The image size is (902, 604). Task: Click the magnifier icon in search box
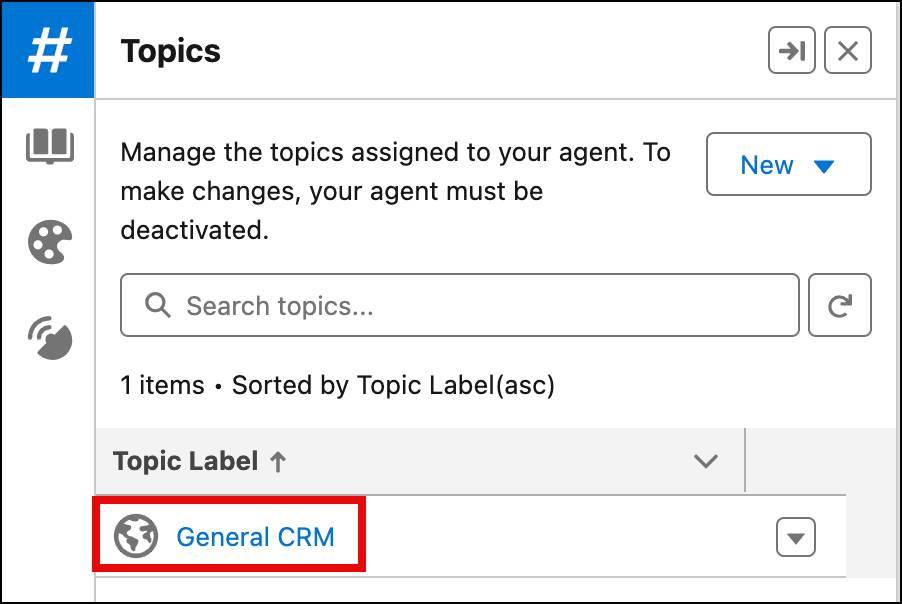coord(158,305)
